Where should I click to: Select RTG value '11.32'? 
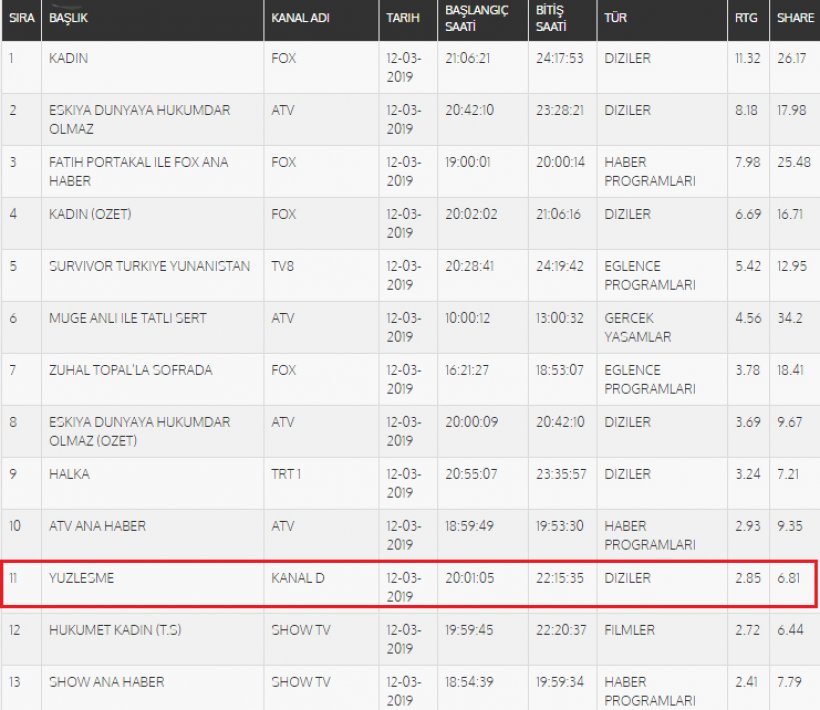[x=748, y=58]
